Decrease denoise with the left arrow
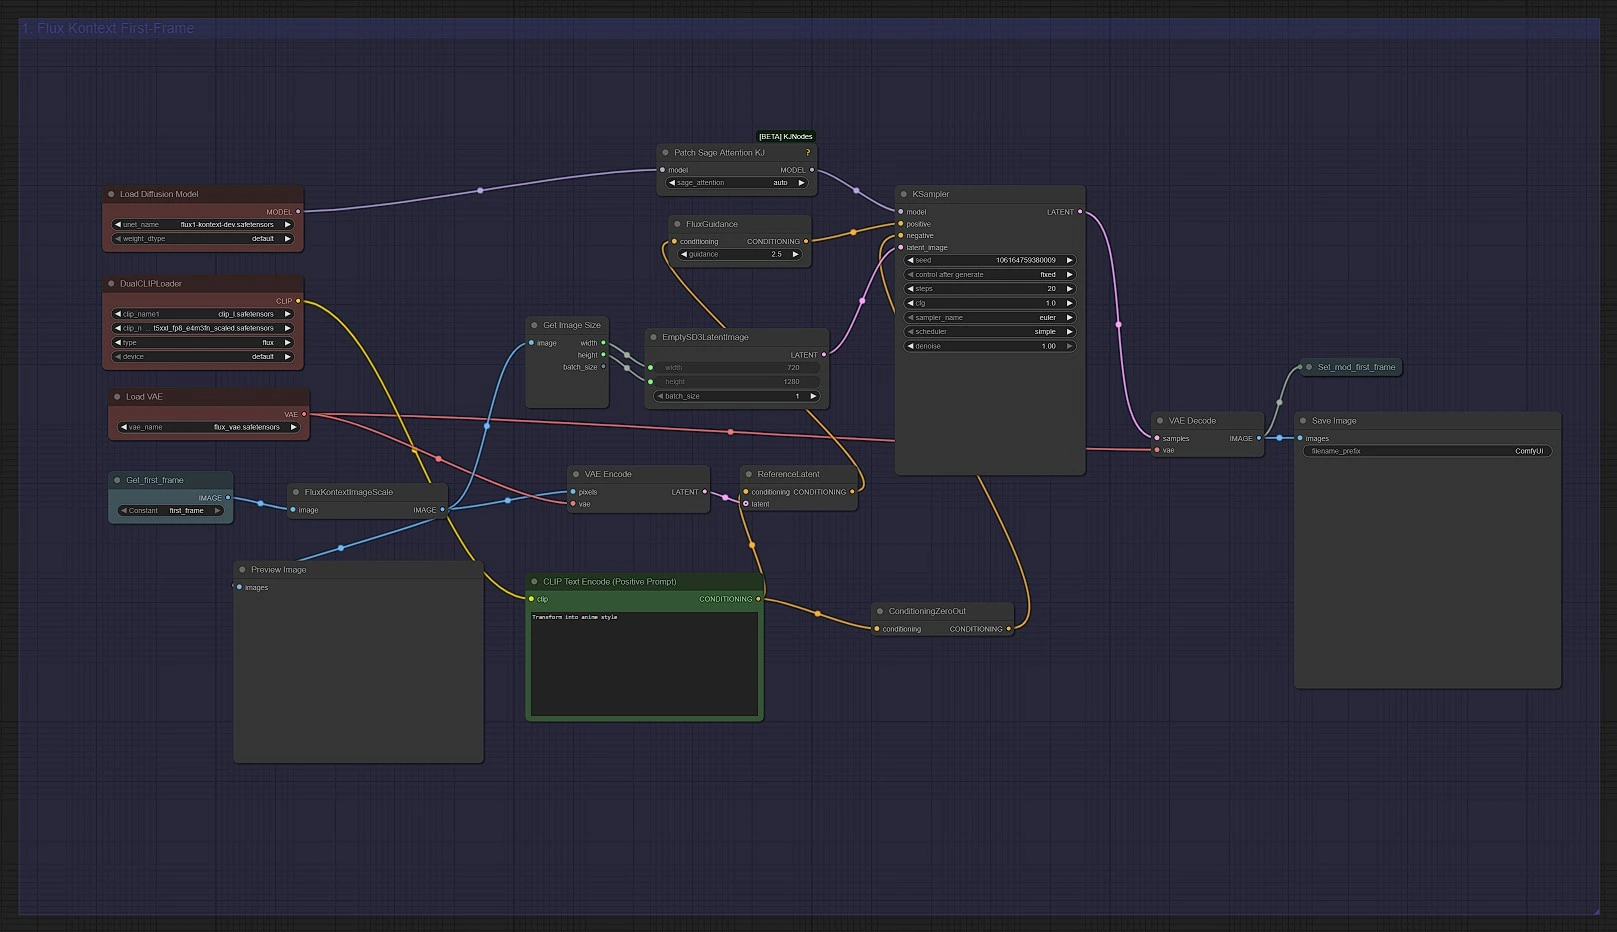This screenshot has height=932, width=1617. coord(910,346)
